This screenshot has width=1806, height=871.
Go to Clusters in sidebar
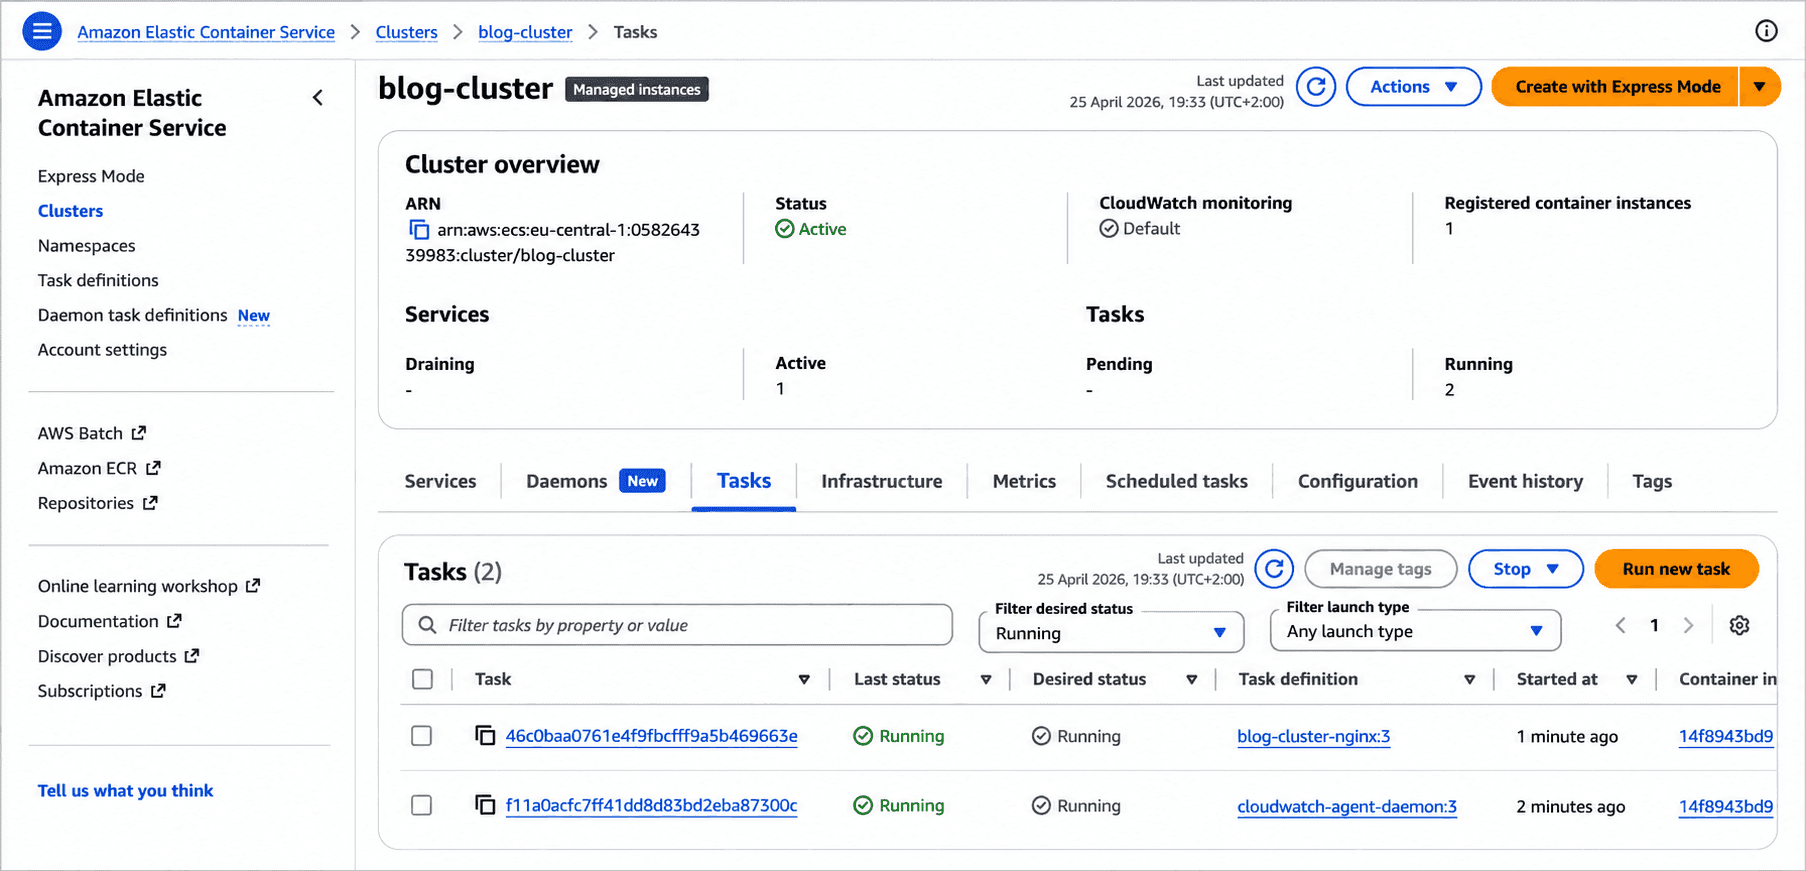point(70,211)
